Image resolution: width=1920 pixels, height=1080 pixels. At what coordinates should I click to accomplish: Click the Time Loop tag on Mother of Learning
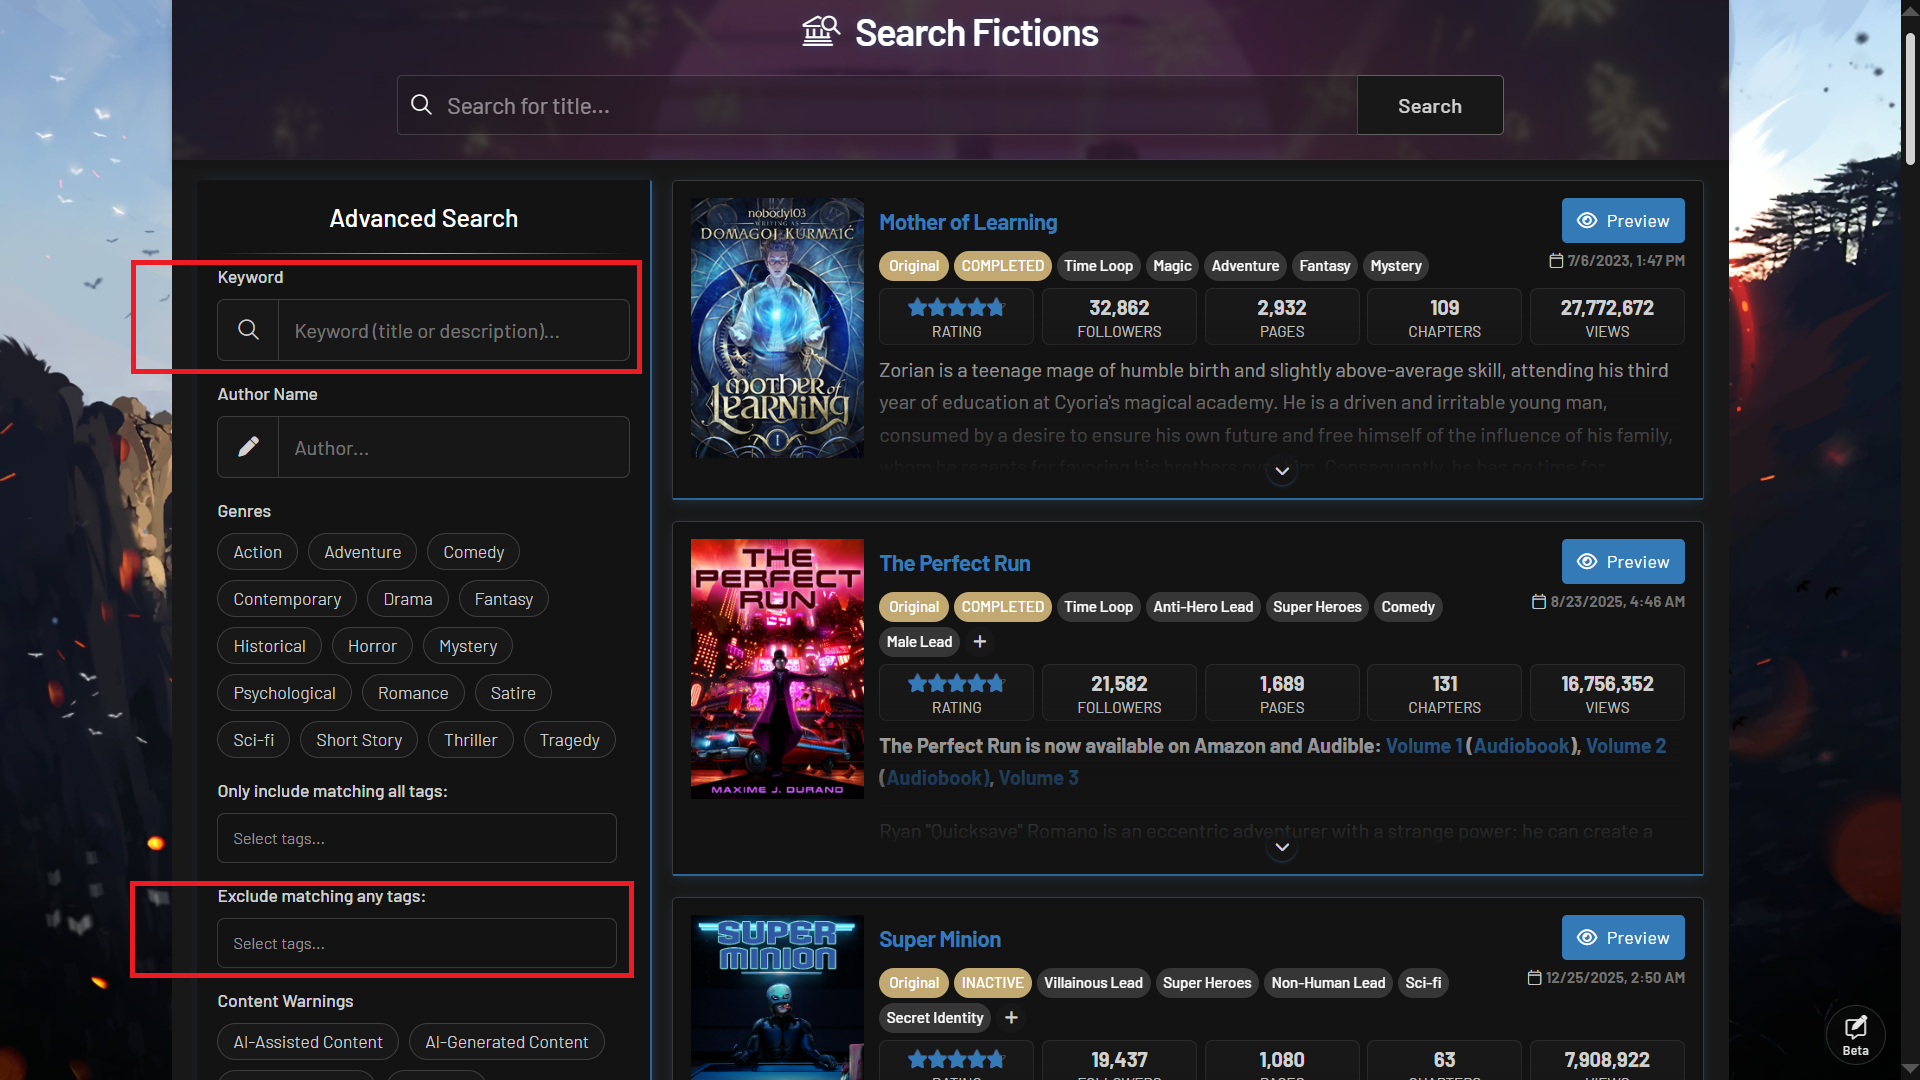(x=1098, y=266)
